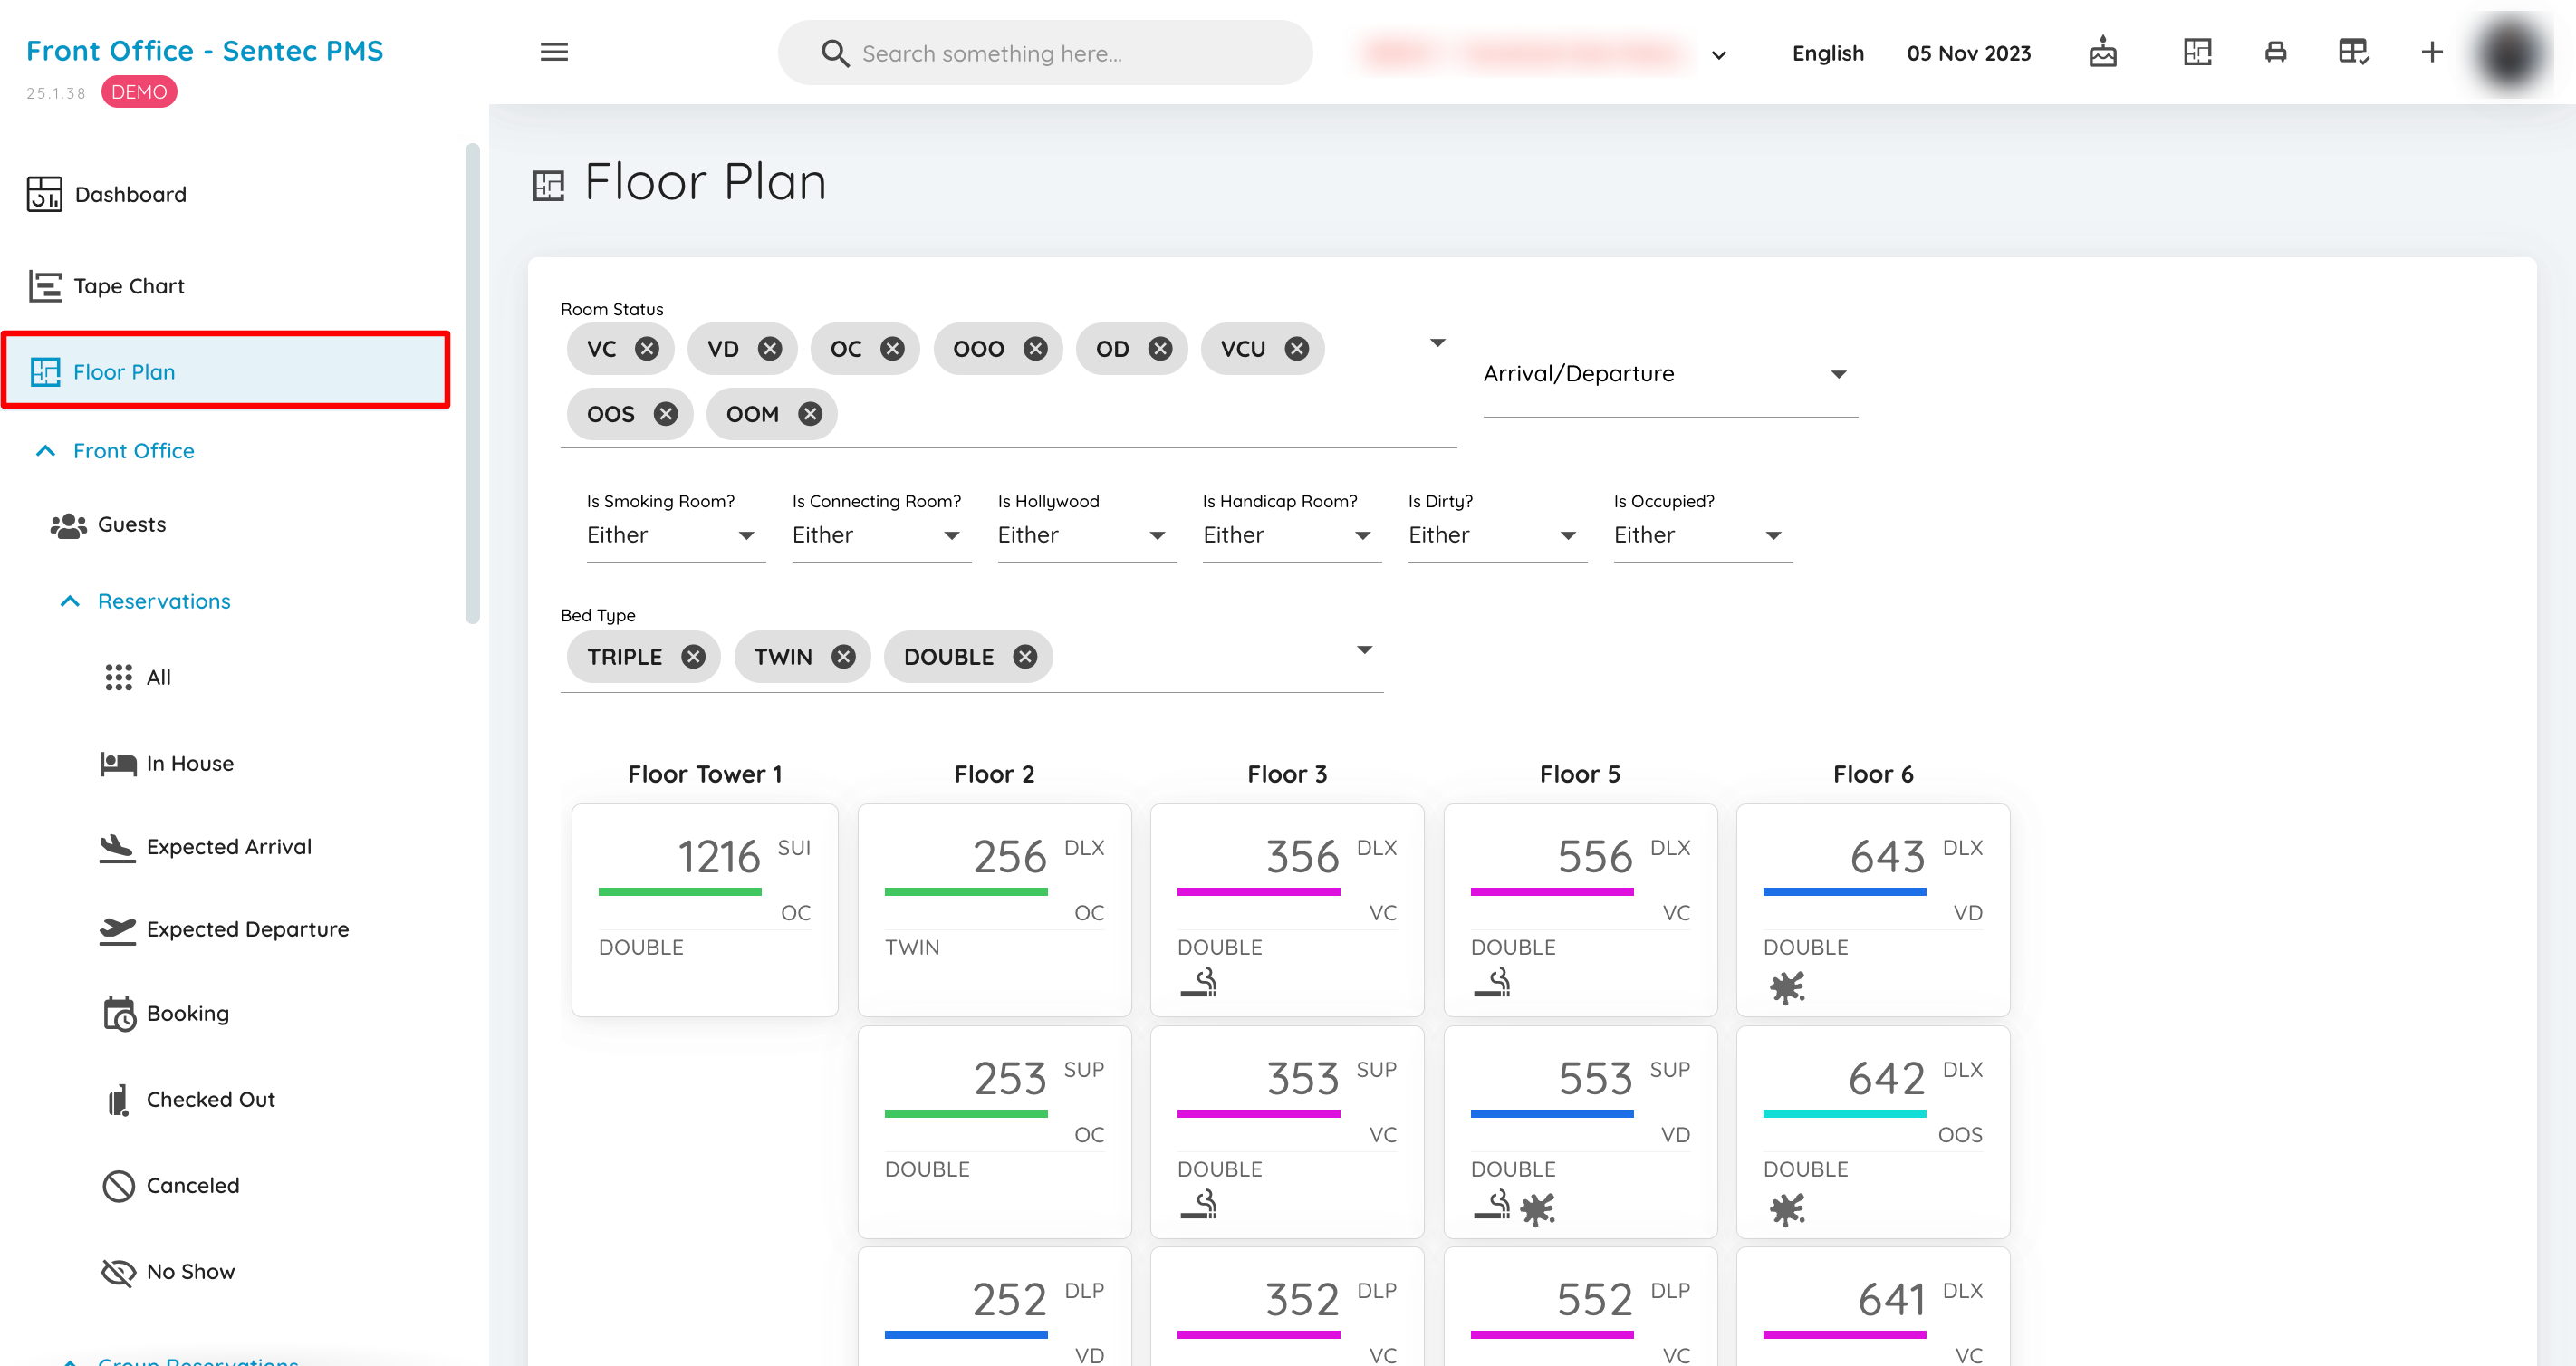Open the Is Hollywood dropdown
Image resolution: width=2576 pixels, height=1366 pixels.
(x=1086, y=535)
